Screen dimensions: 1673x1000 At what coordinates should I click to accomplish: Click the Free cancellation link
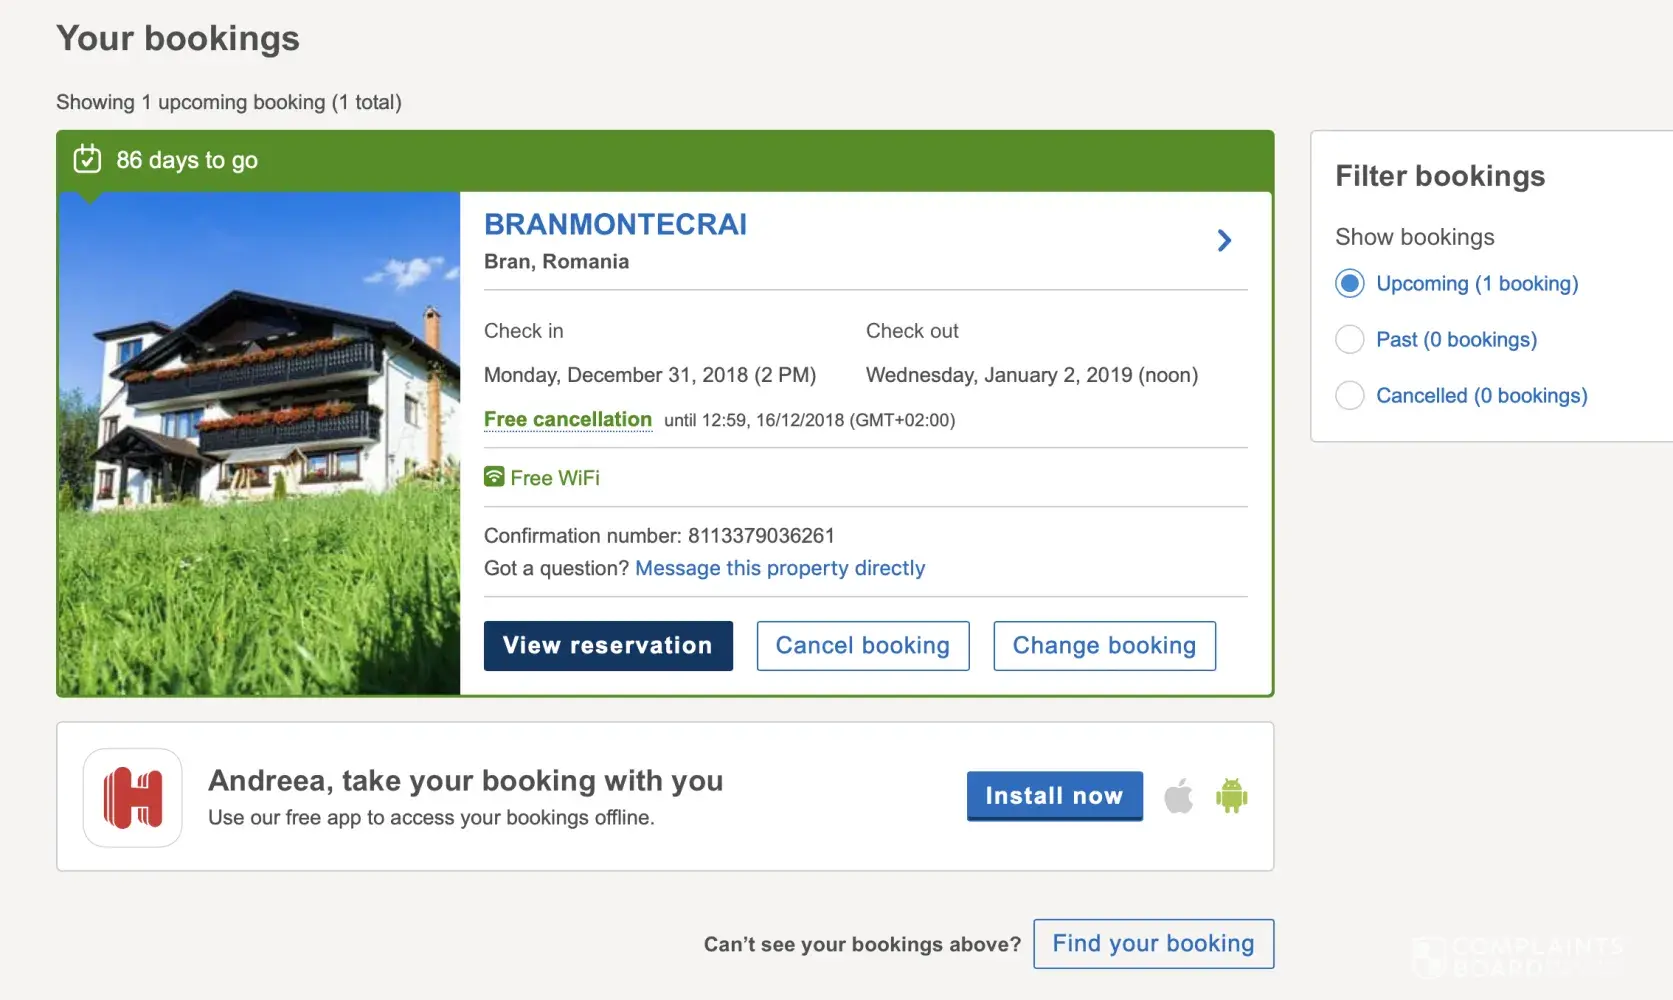click(568, 420)
